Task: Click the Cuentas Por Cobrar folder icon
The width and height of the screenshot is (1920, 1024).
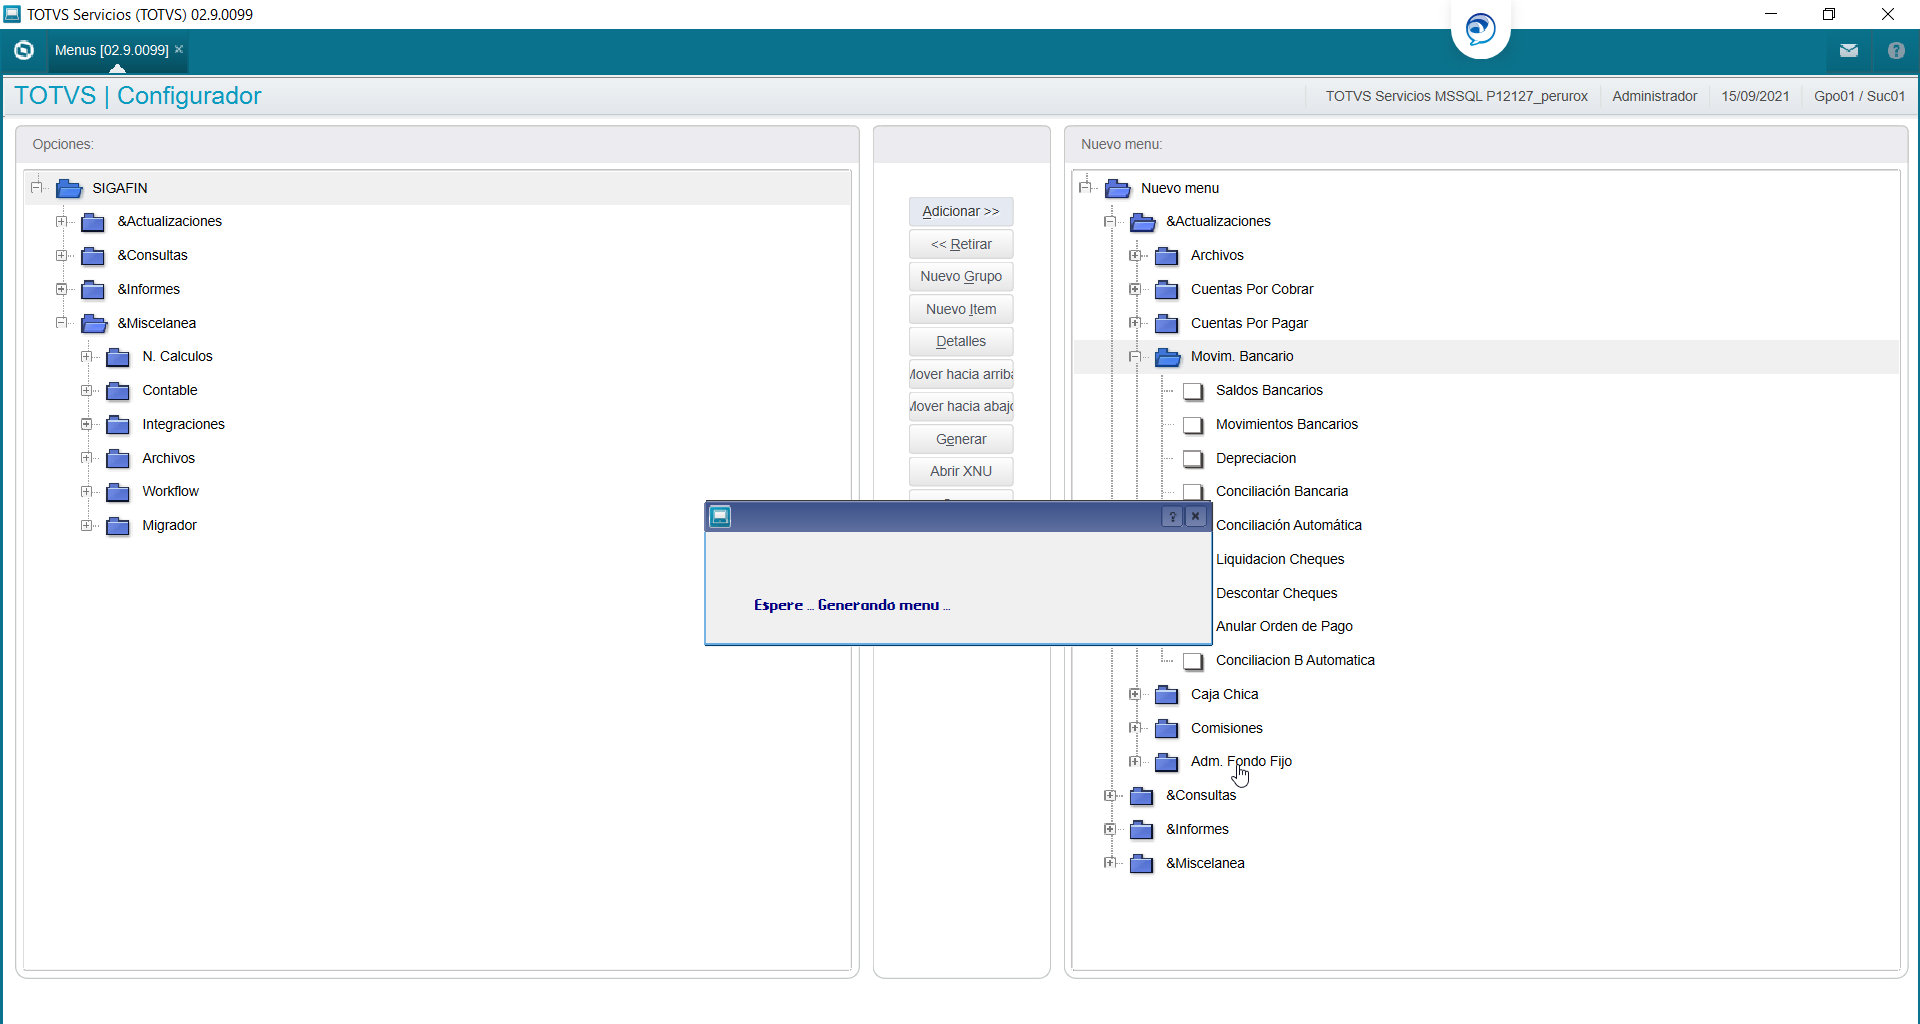Action: tap(1167, 290)
